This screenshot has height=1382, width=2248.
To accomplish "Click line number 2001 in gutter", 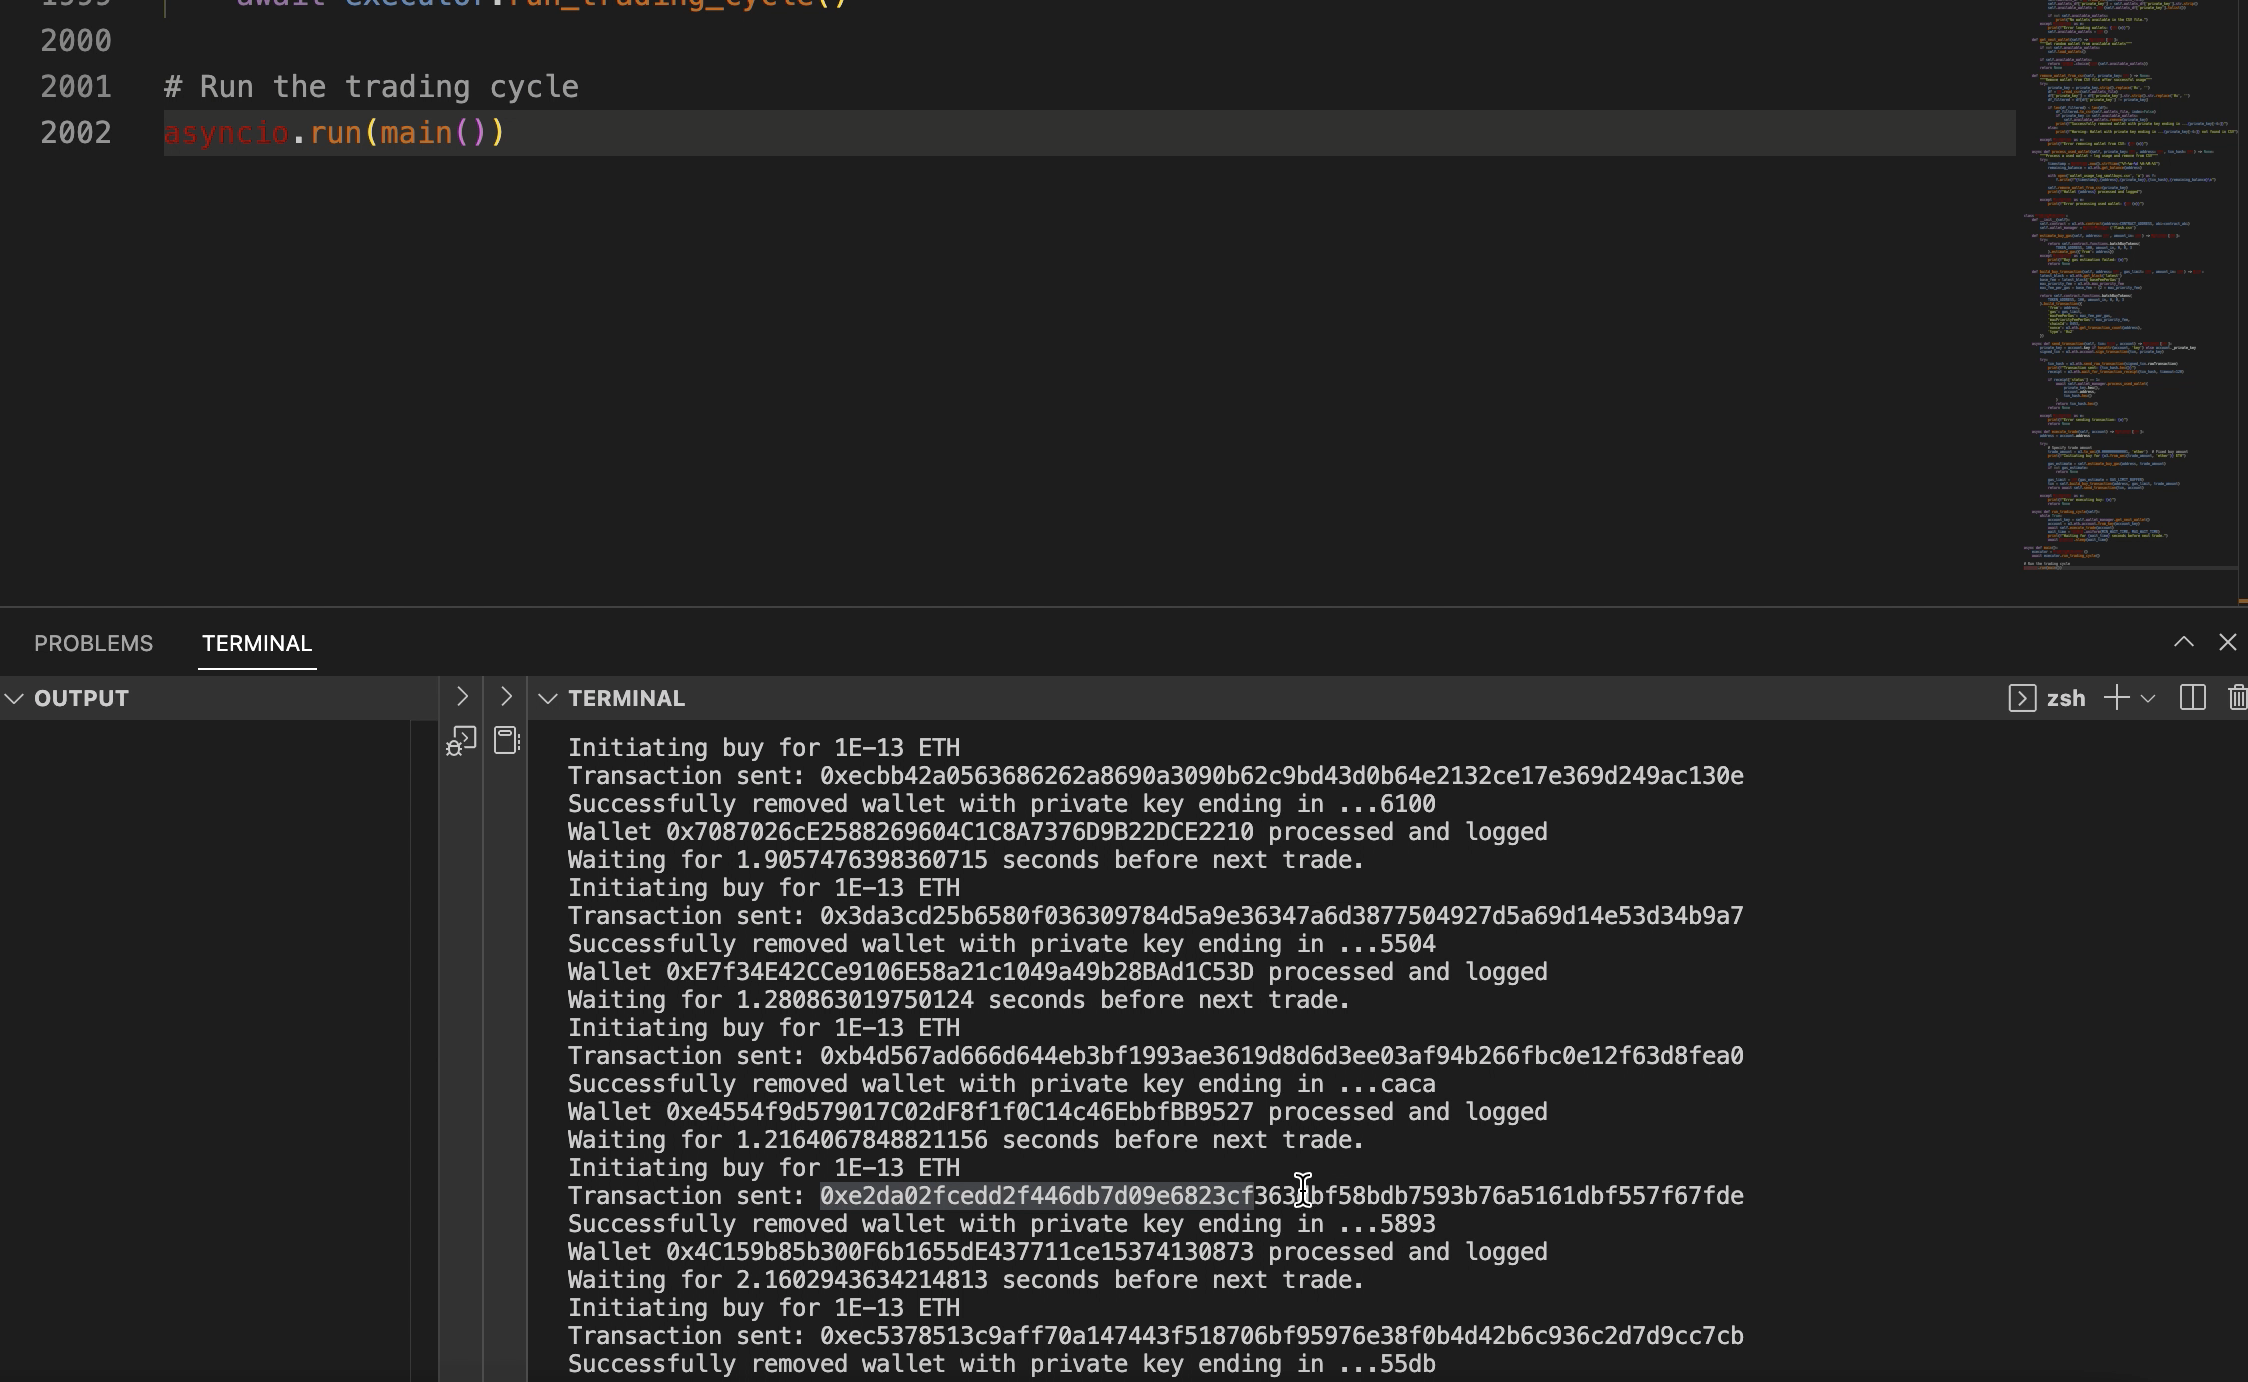I will [x=76, y=87].
